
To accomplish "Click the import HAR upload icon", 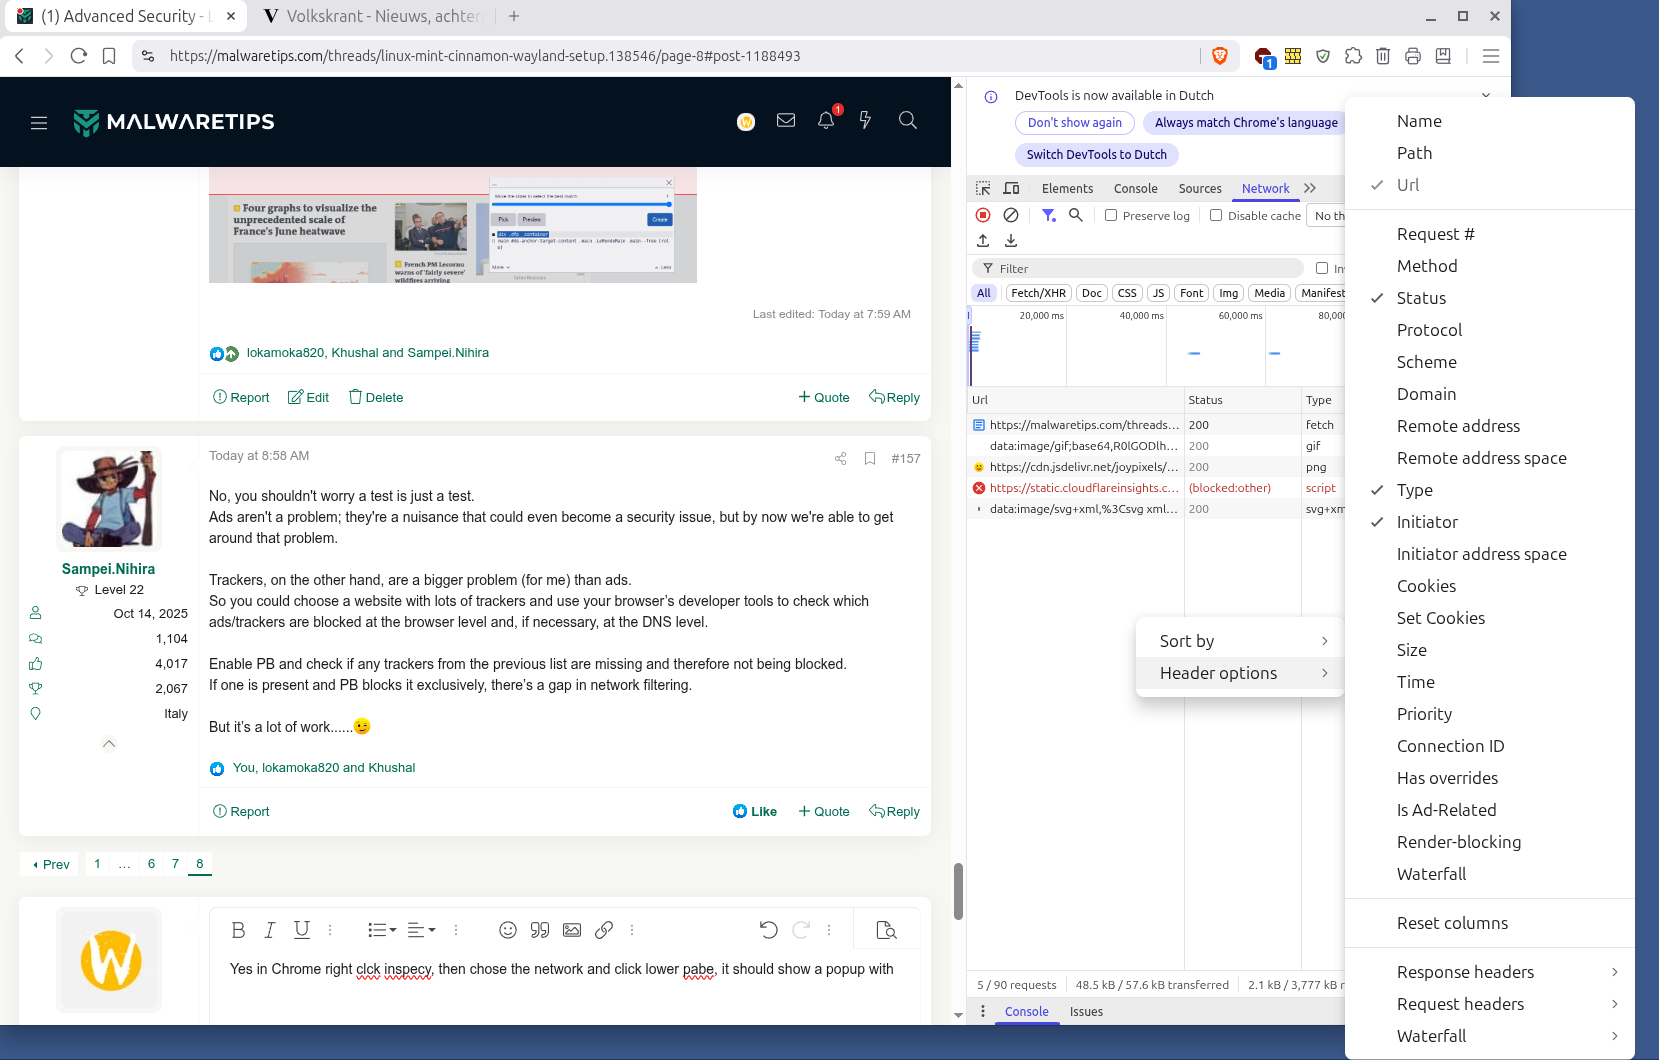I will click(x=983, y=241).
